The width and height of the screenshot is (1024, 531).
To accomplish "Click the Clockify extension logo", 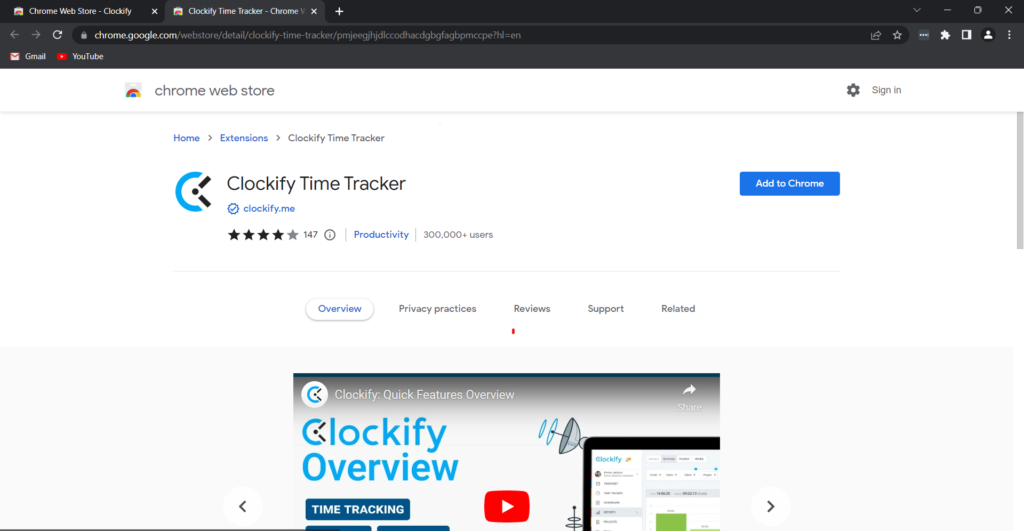I will [x=194, y=191].
